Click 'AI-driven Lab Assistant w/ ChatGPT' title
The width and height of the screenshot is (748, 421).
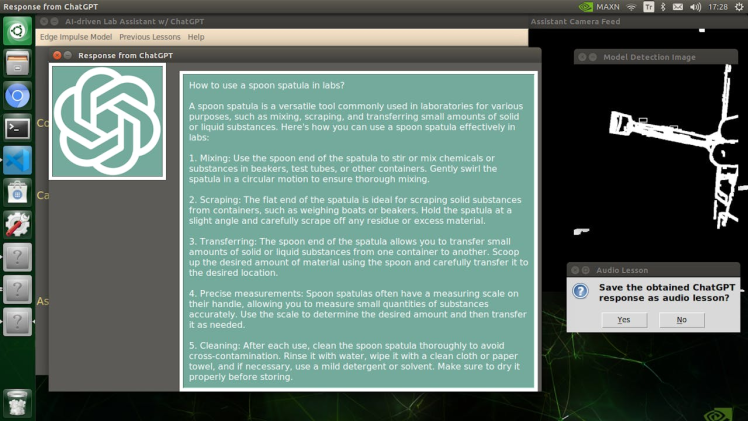(x=135, y=21)
